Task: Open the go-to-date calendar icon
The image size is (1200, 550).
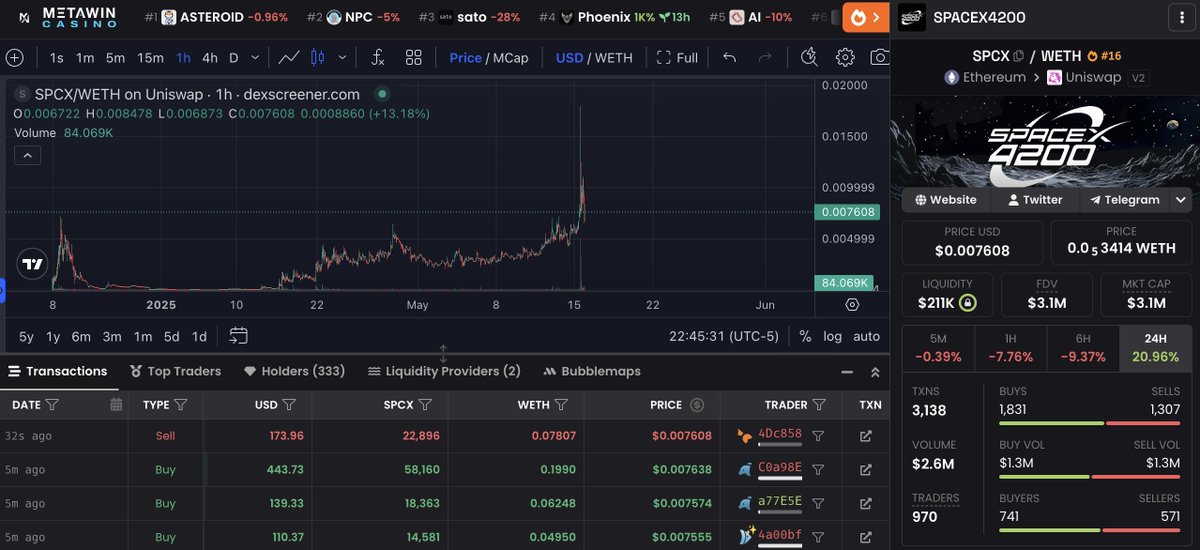Action: 238,336
